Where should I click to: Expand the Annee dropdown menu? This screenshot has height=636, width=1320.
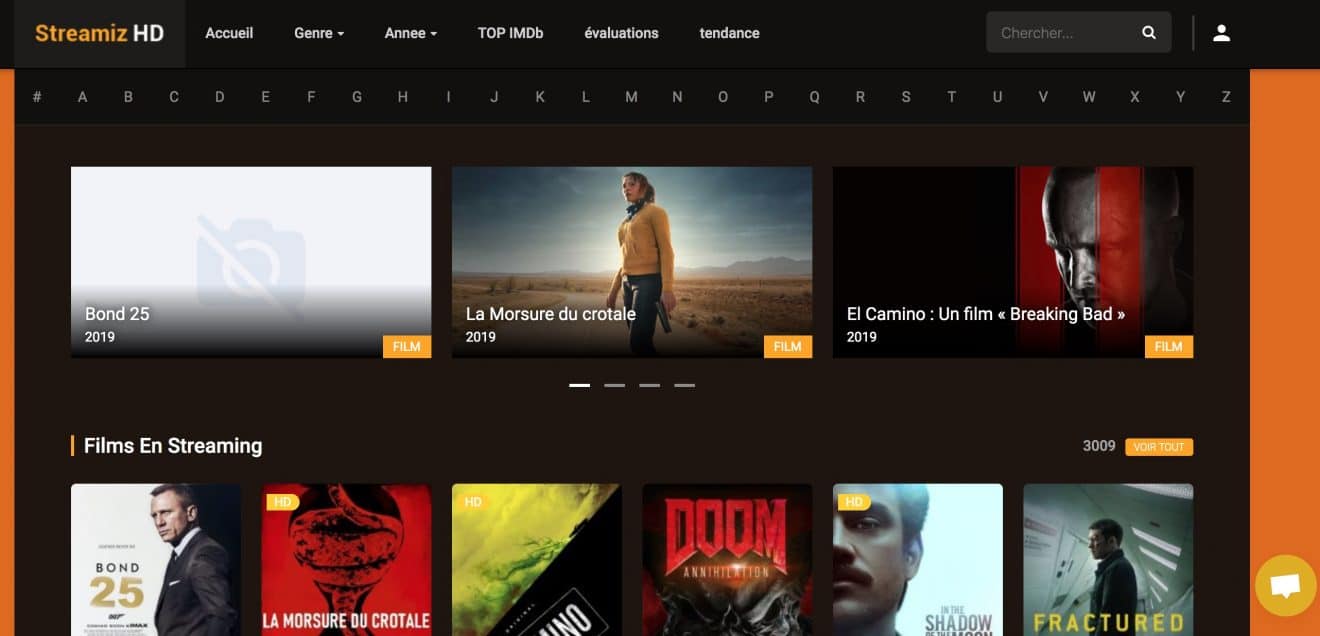(410, 33)
